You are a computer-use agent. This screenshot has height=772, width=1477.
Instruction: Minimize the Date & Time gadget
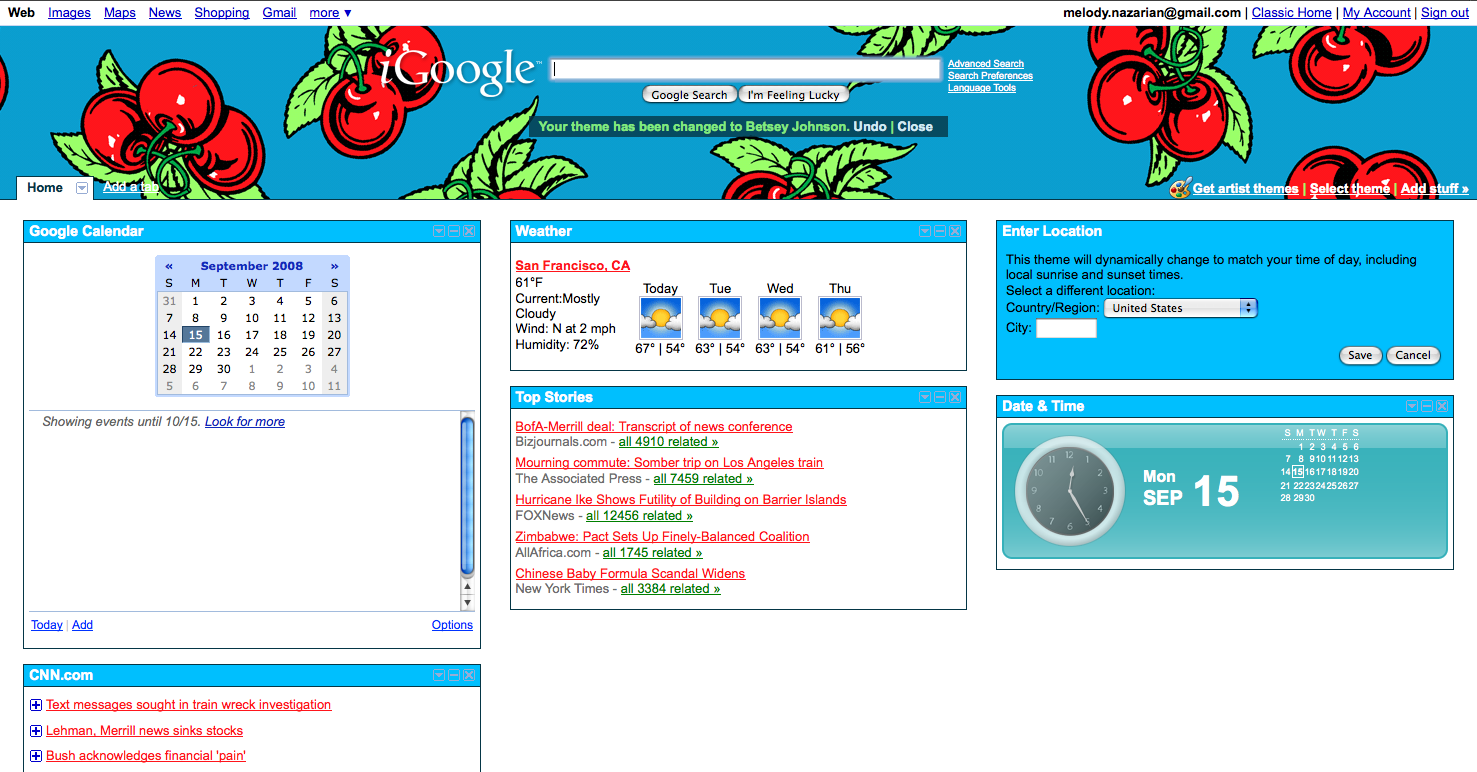pyautogui.click(x=1427, y=406)
